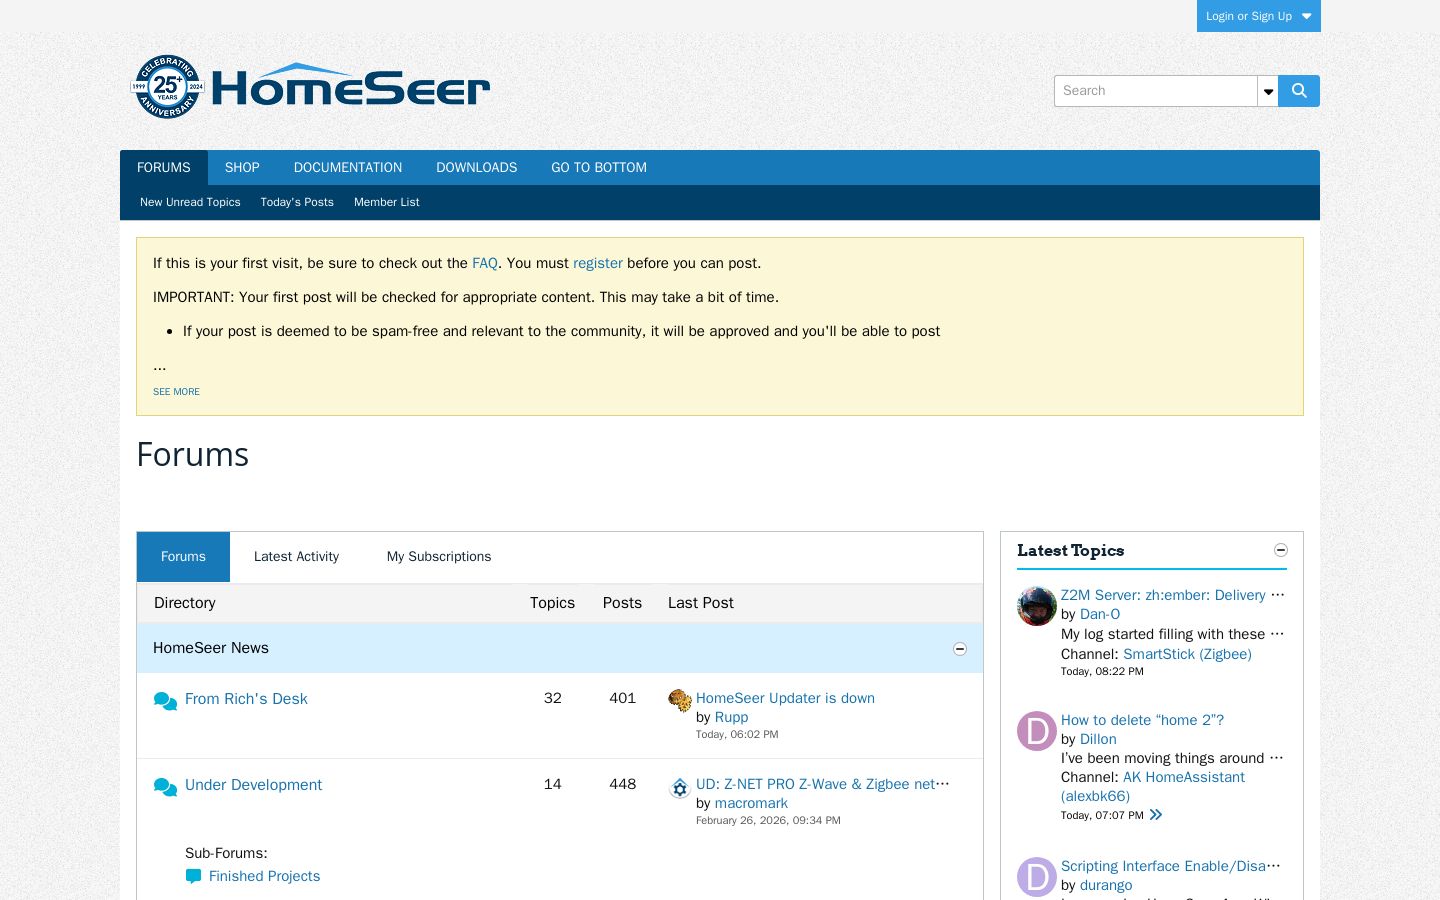Open the HomeSeer Updater is down post

click(785, 698)
